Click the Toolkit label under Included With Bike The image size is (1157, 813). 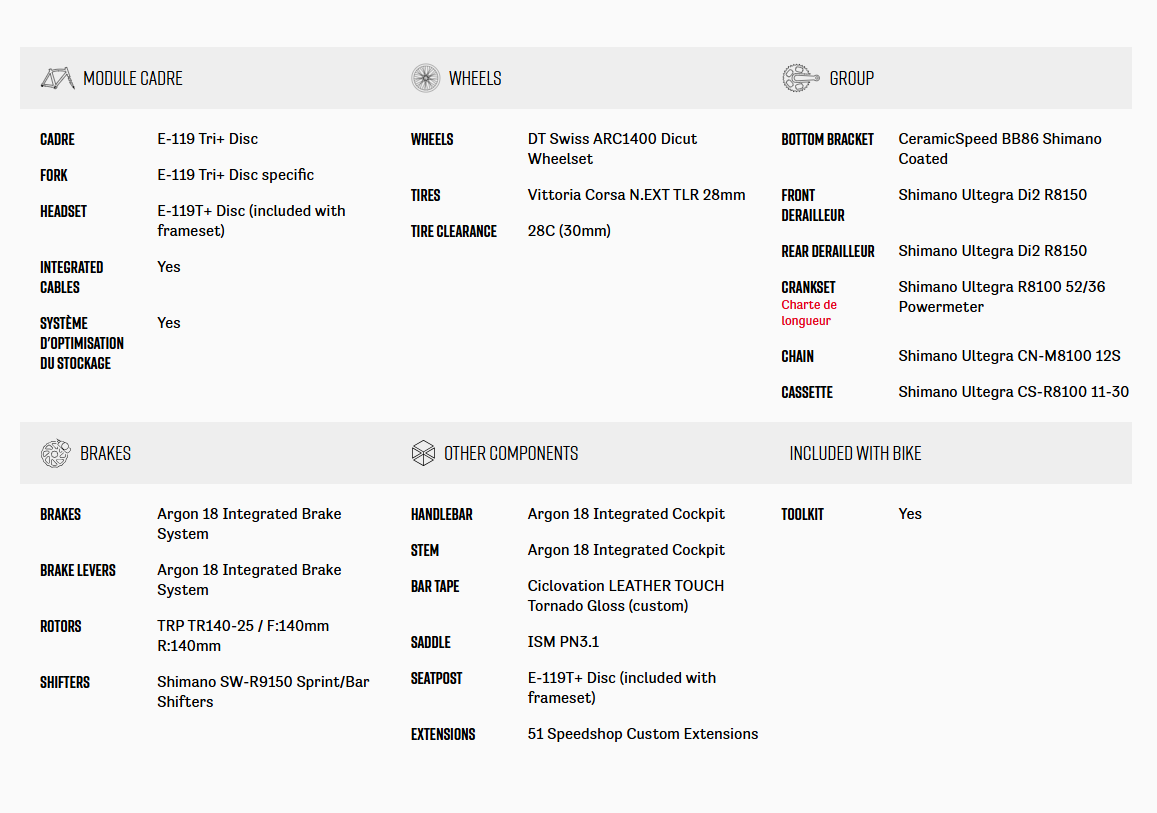(x=802, y=514)
